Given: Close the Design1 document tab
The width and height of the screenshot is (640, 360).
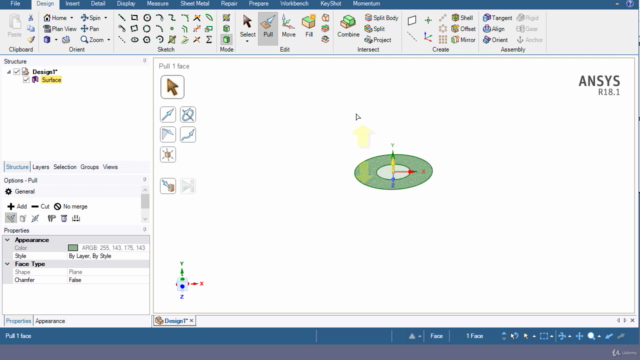Looking at the screenshot, I should 191,321.
